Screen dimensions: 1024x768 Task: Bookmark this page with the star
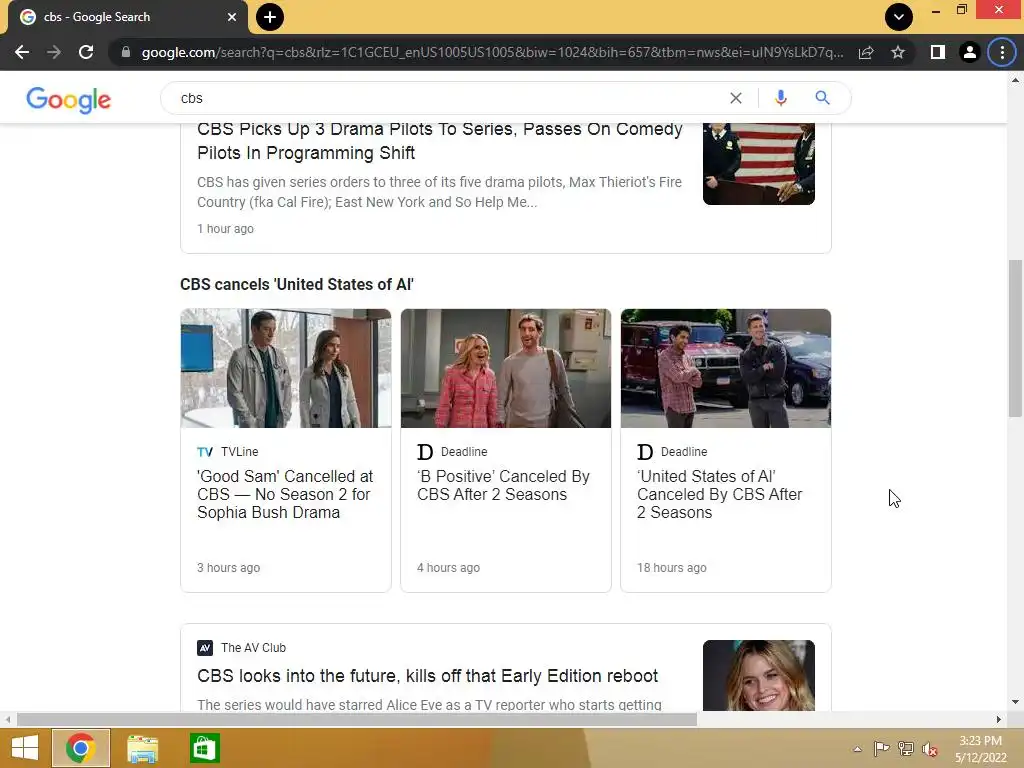(898, 52)
